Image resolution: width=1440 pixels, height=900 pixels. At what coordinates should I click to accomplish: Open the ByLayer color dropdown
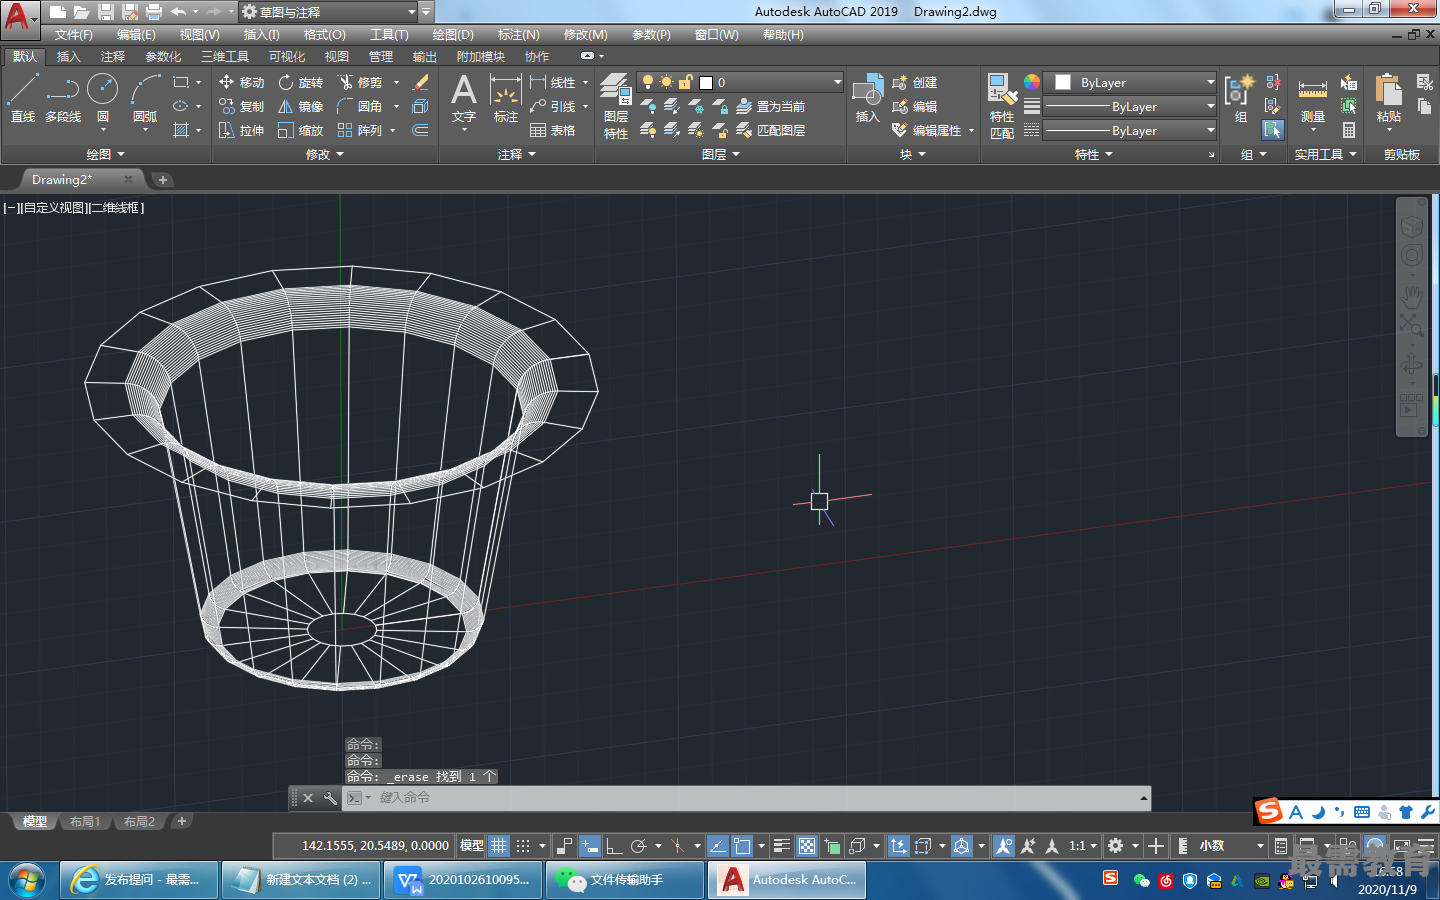coord(1130,82)
